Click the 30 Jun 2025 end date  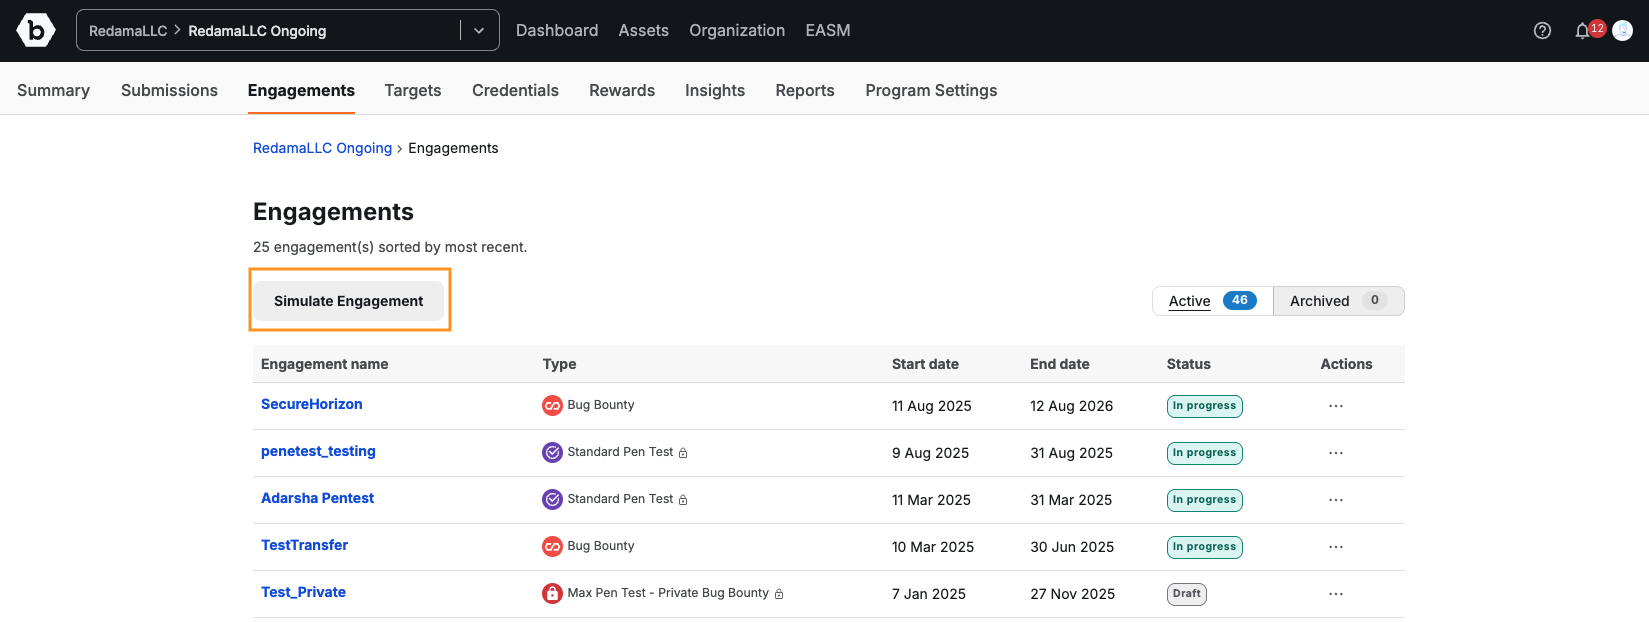[1072, 547]
